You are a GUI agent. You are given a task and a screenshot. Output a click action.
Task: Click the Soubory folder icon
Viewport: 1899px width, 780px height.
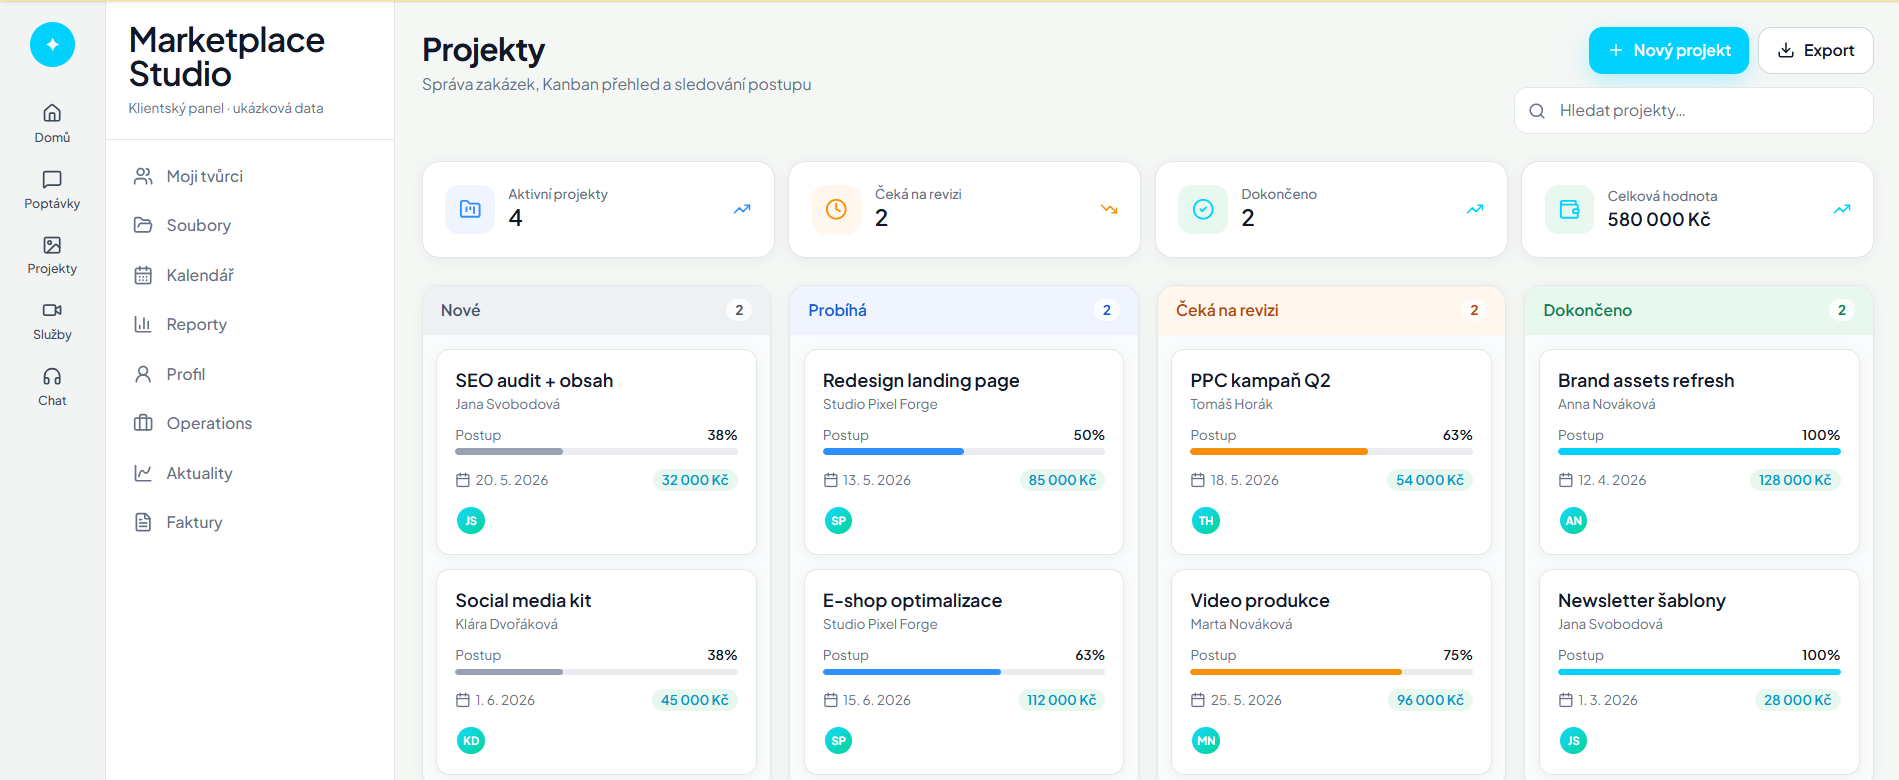(143, 225)
